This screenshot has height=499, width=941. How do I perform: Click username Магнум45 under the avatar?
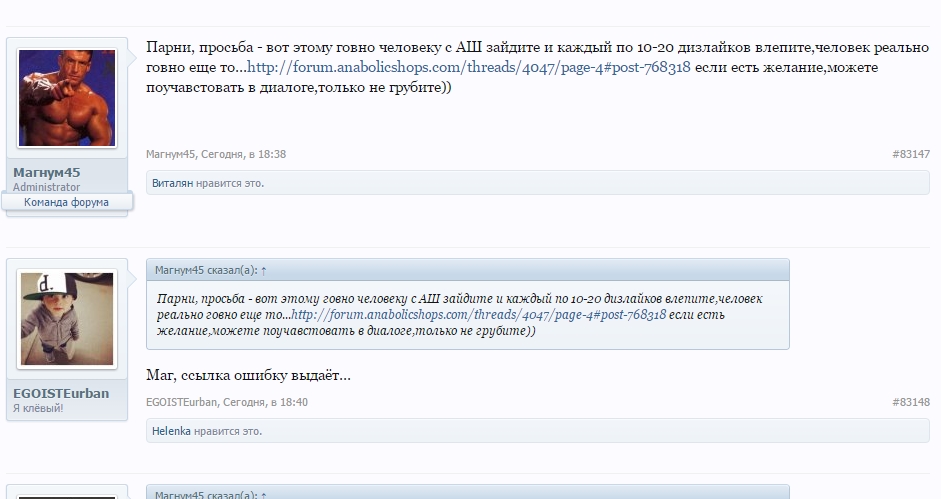47,172
